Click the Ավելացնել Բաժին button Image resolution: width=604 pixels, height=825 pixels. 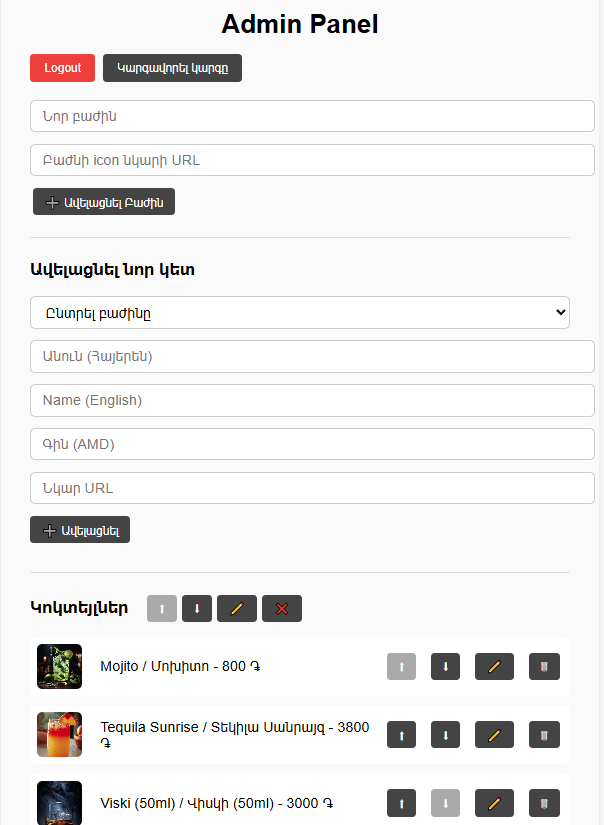[104, 202]
